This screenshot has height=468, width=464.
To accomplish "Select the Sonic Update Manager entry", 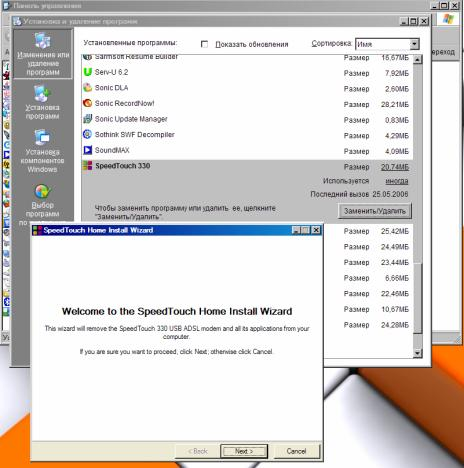I will (247, 119).
